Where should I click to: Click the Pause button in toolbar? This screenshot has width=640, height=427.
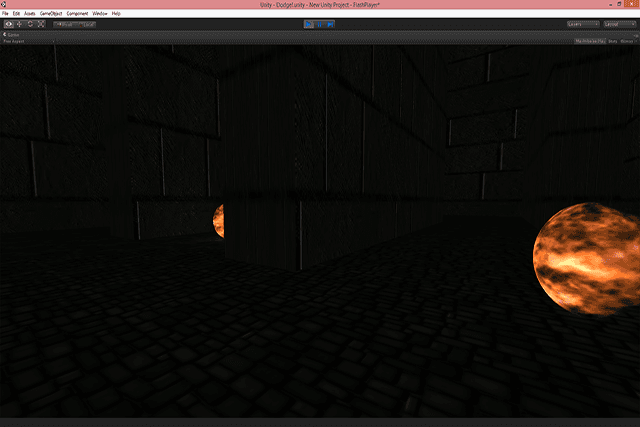[x=320, y=23]
